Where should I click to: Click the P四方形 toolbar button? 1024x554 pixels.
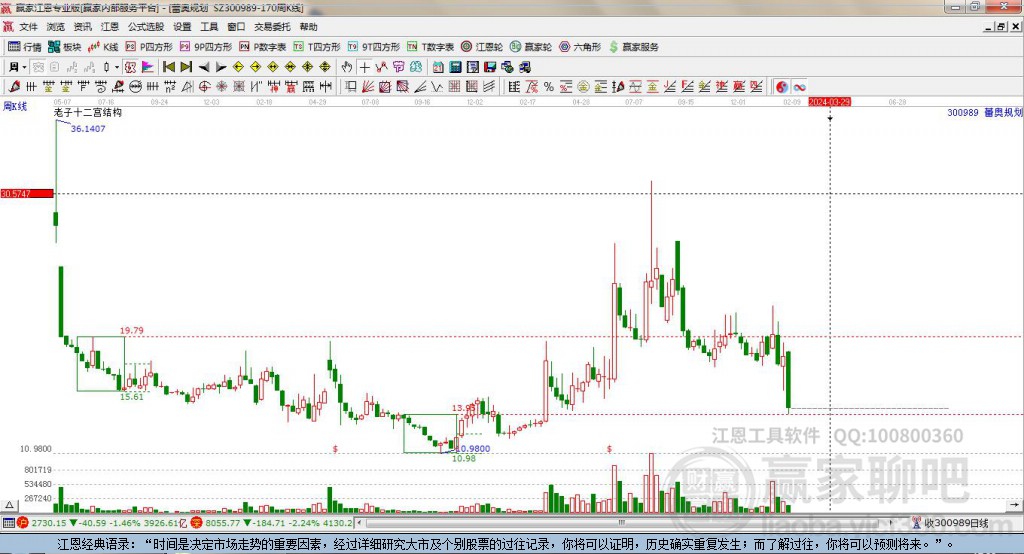149,47
